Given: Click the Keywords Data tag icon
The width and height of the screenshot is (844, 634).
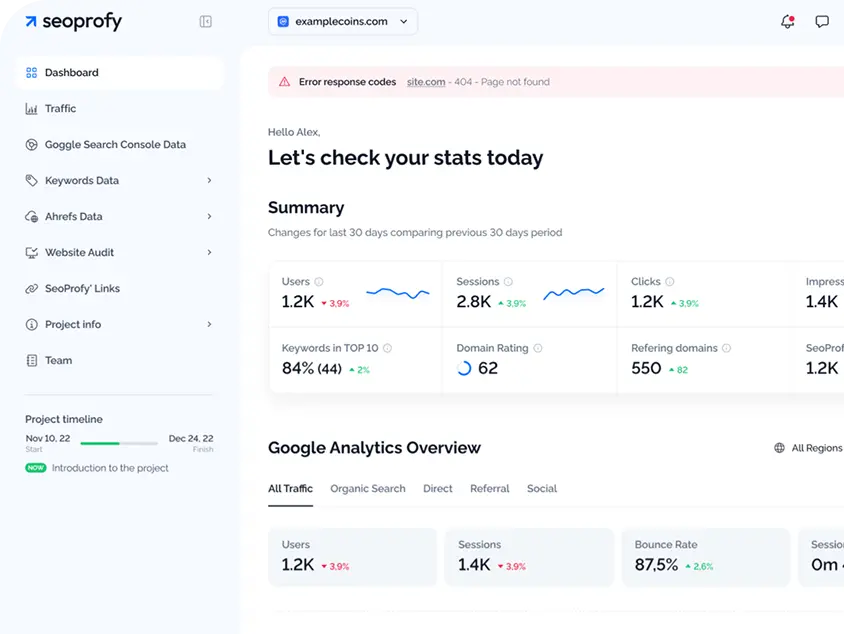Looking at the screenshot, I should 32,181.
